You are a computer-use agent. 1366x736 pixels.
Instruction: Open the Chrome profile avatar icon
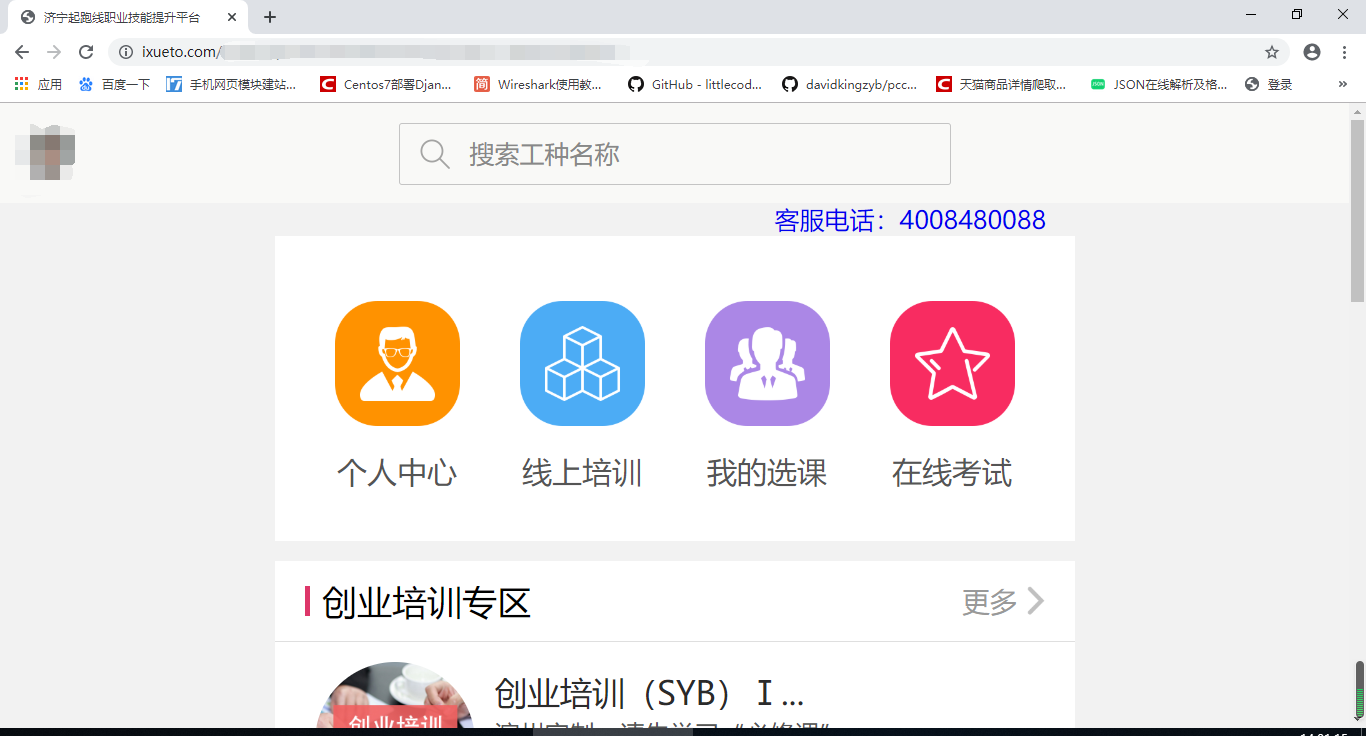tap(1312, 52)
